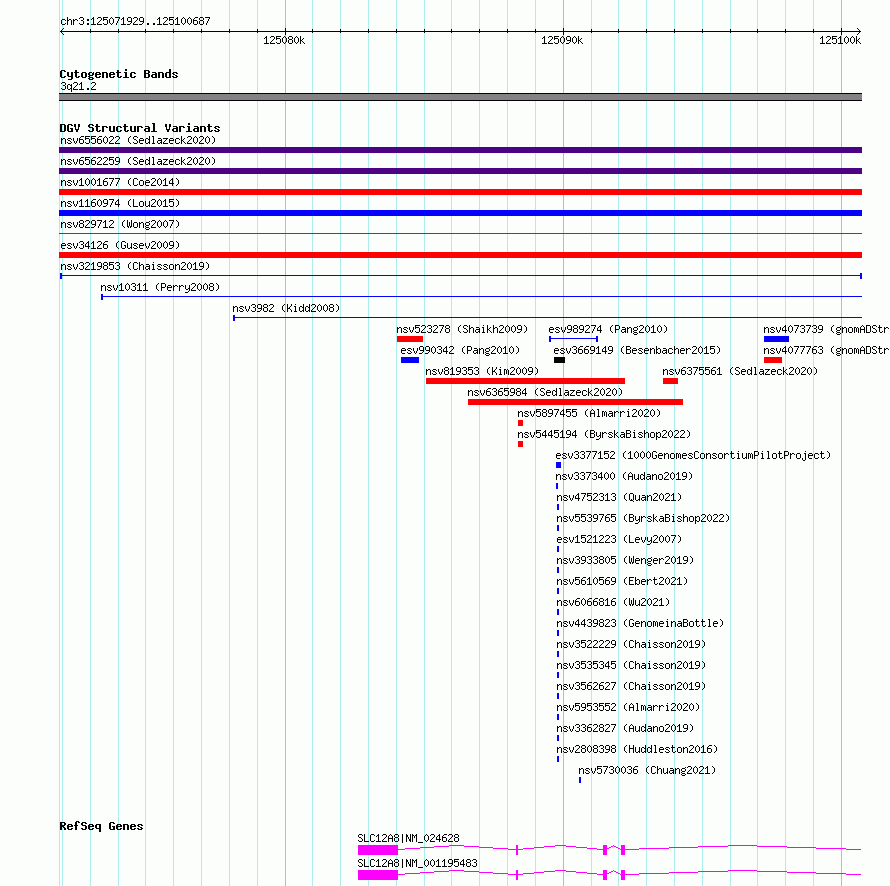Open variant nsv3562627 (Chaisson2019) label
The width and height of the screenshot is (890, 886).
coord(631,686)
